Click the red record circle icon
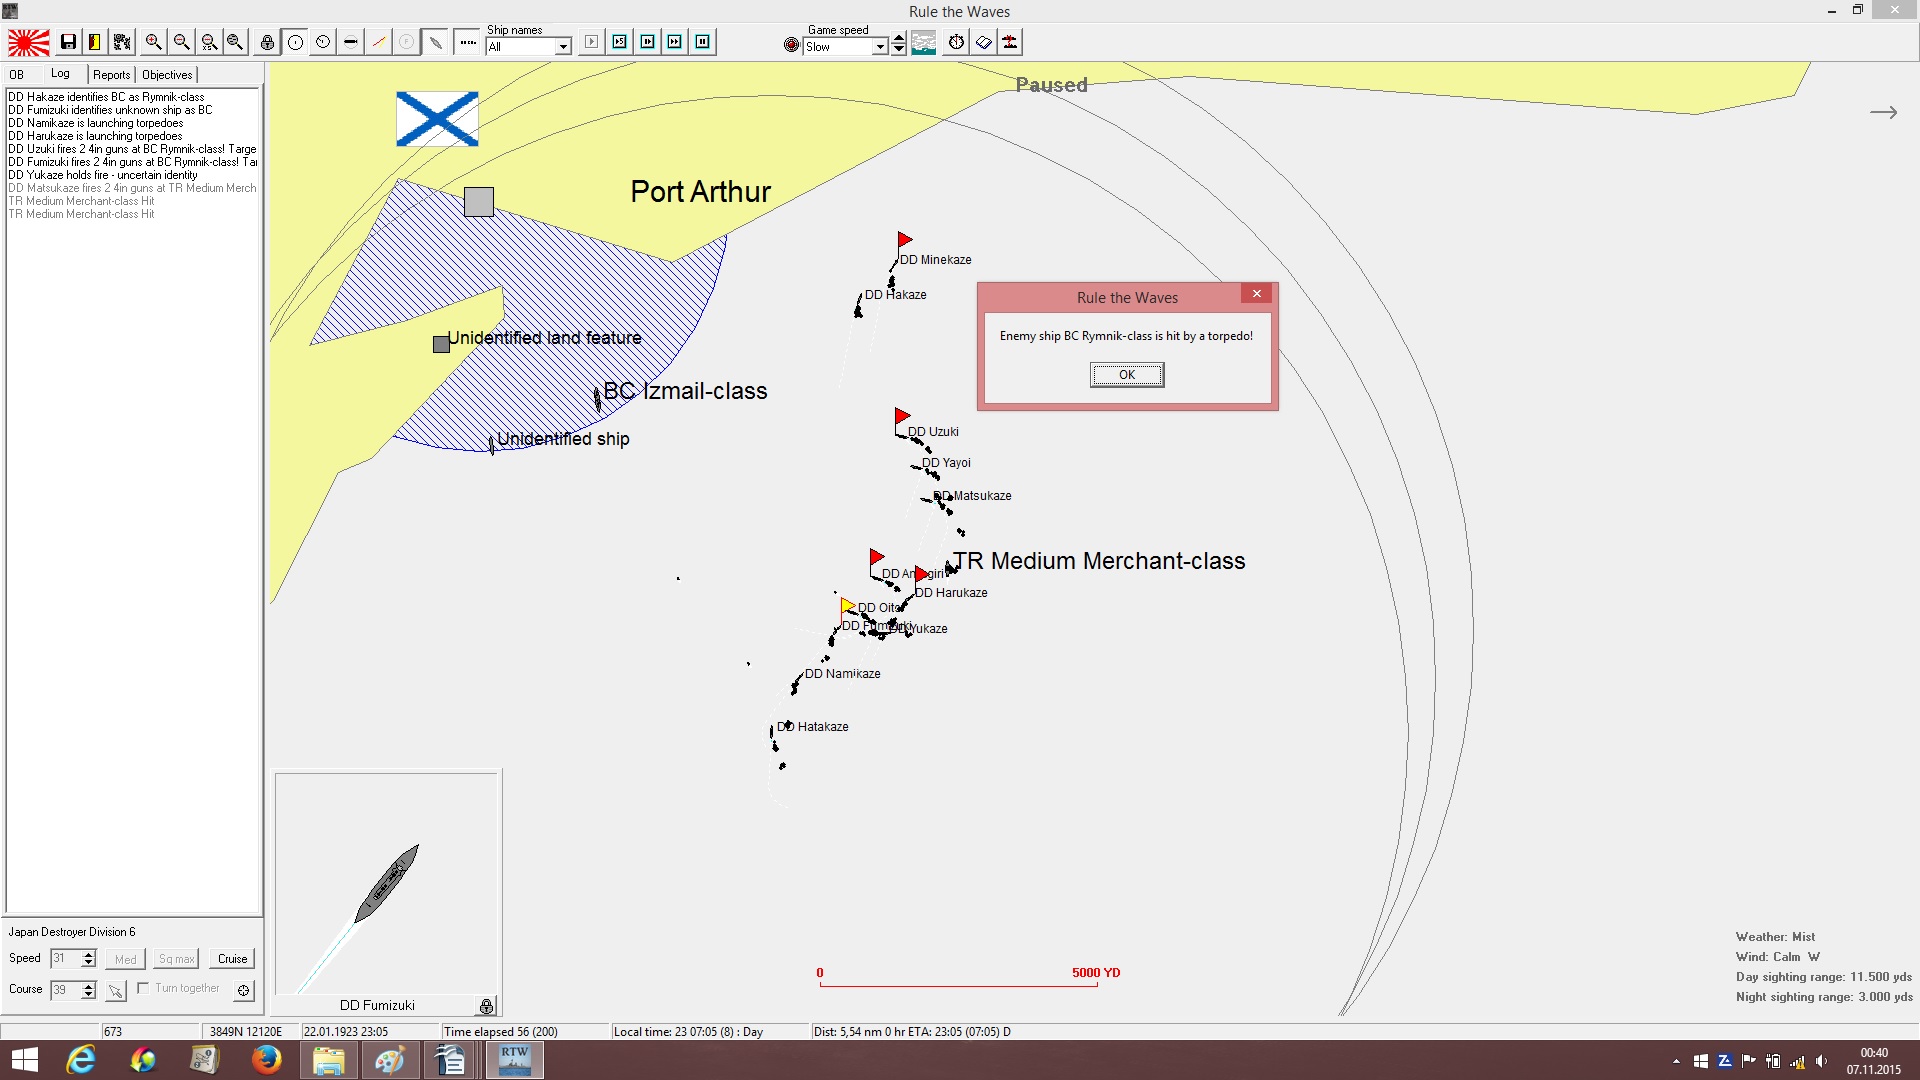The height and width of the screenshot is (1080, 1920). [x=791, y=45]
